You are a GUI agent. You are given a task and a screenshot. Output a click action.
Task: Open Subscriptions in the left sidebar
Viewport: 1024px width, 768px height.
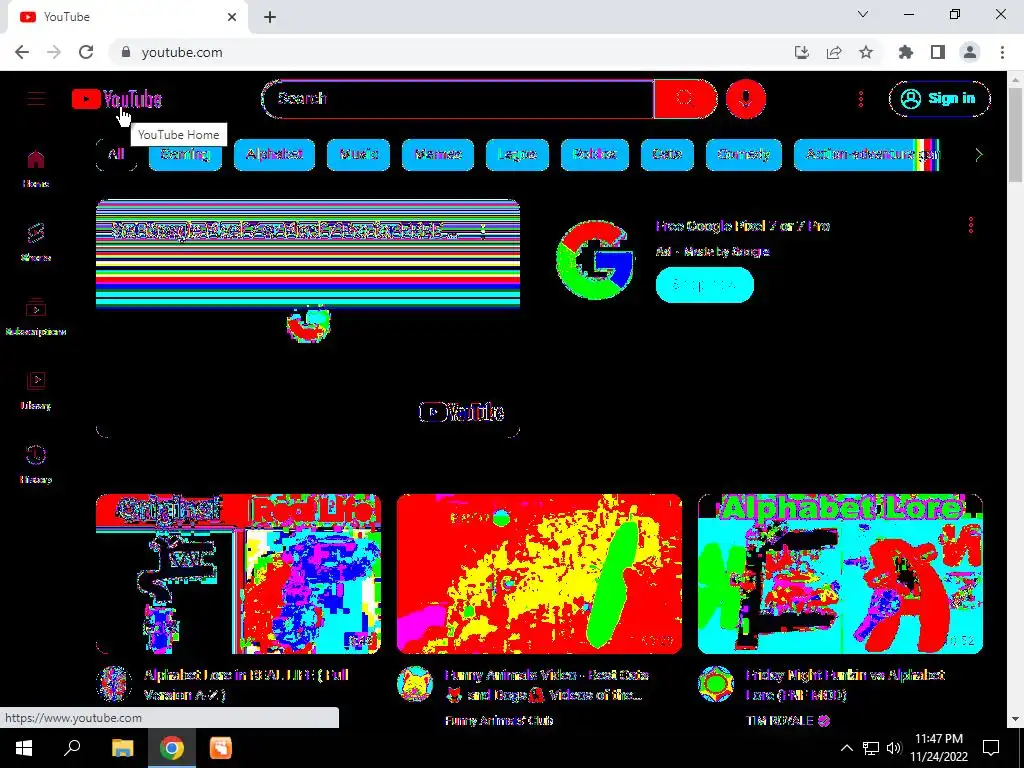36,317
